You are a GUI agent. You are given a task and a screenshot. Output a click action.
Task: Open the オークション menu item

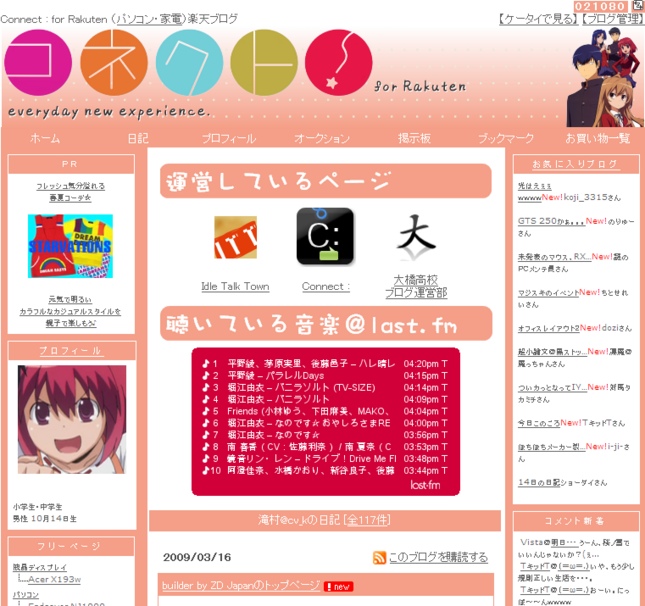point(322,138)
